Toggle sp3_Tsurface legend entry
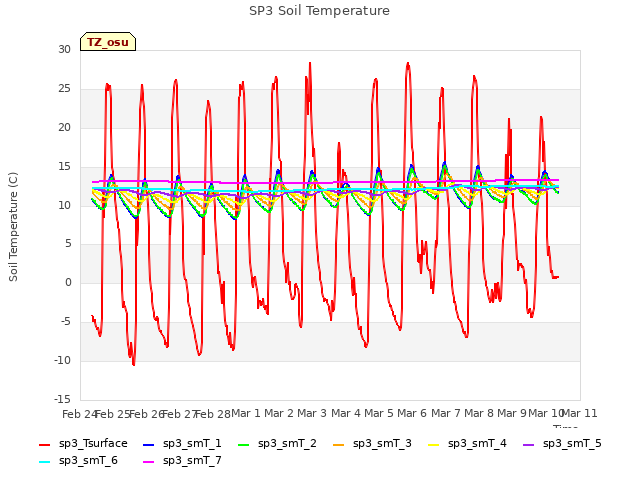The width and height of the screenshot is (640, 480). pos(83,443)
